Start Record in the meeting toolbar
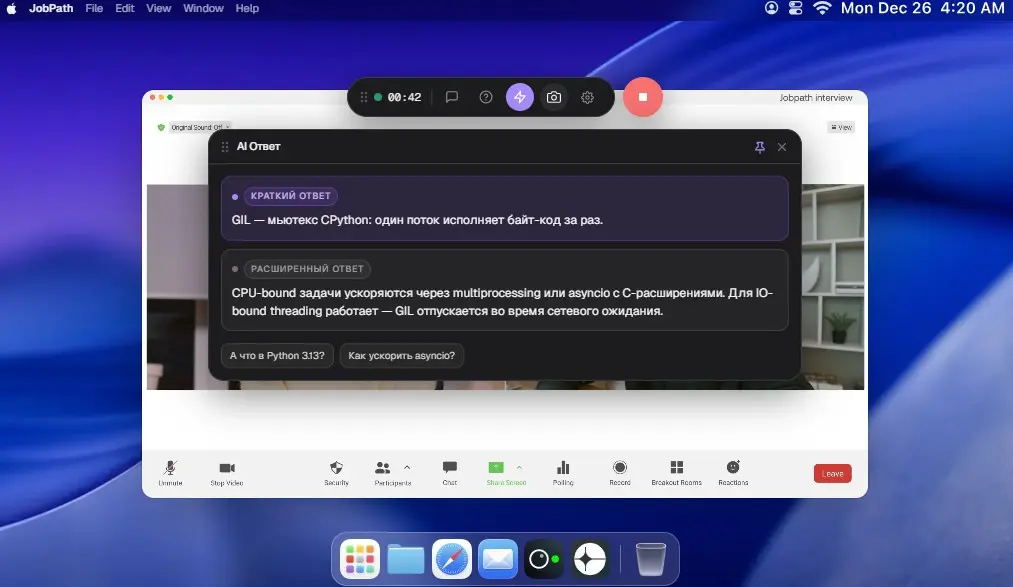1013x587 pixels. point(620,473)
